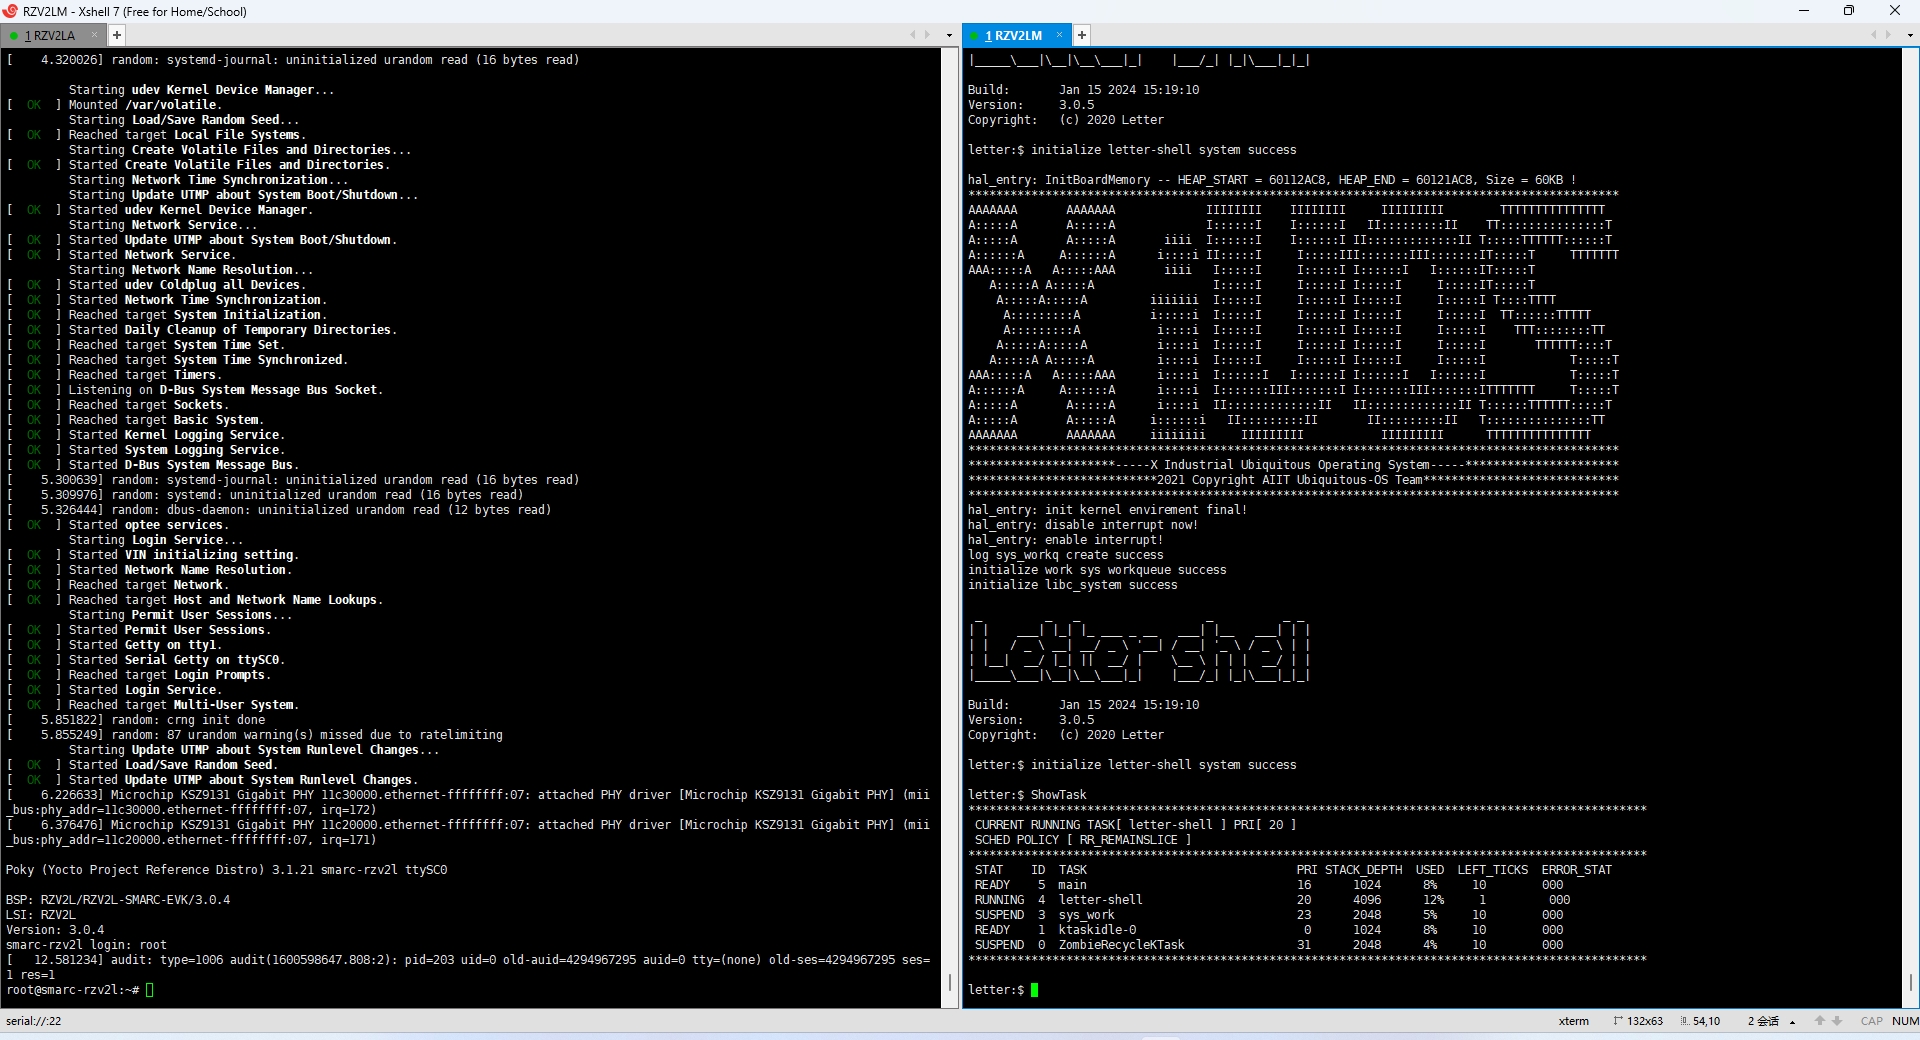The height and width of the screenshot is (1040, 1920).
Task: Click the xterm terminal type label
Action: click(x=1573, y=1021)
